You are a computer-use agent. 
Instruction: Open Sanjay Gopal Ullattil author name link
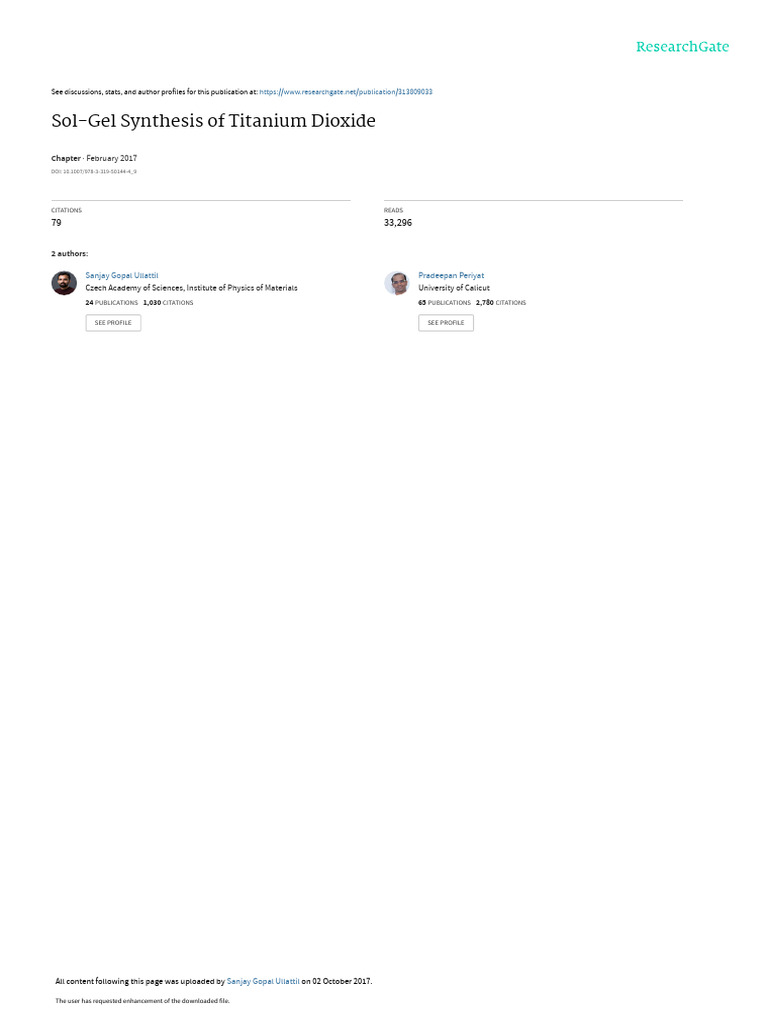pos(121,276)
